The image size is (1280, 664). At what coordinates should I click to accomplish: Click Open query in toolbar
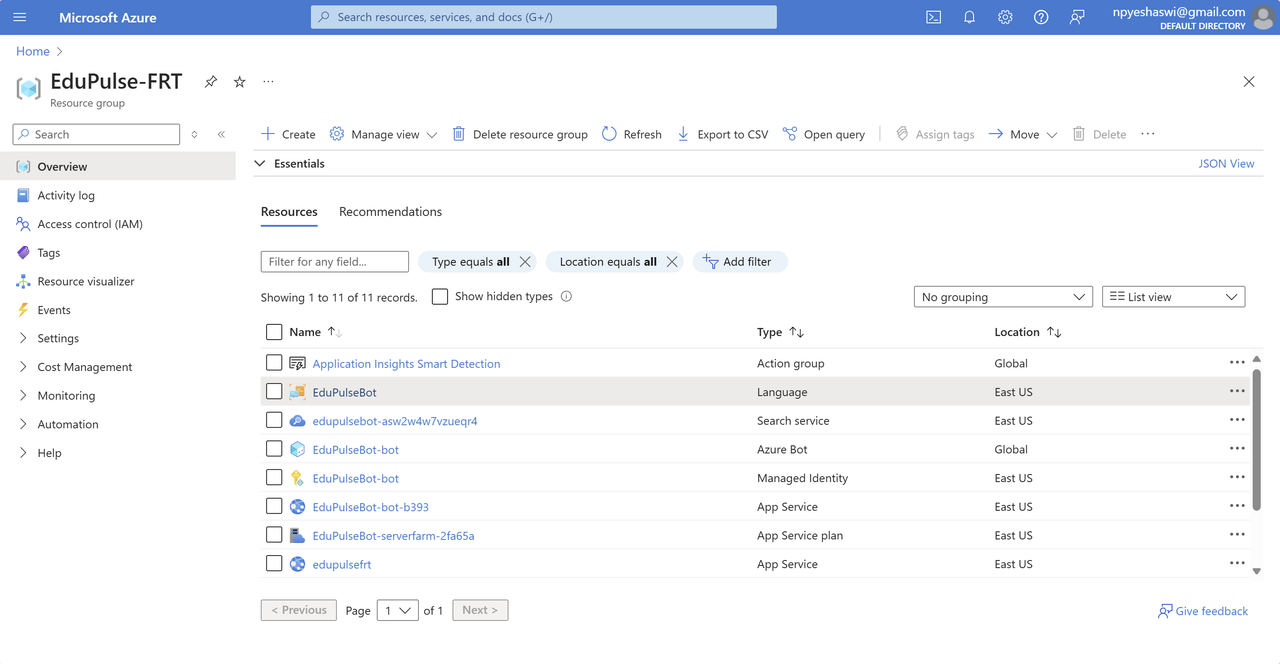[823, 134]
